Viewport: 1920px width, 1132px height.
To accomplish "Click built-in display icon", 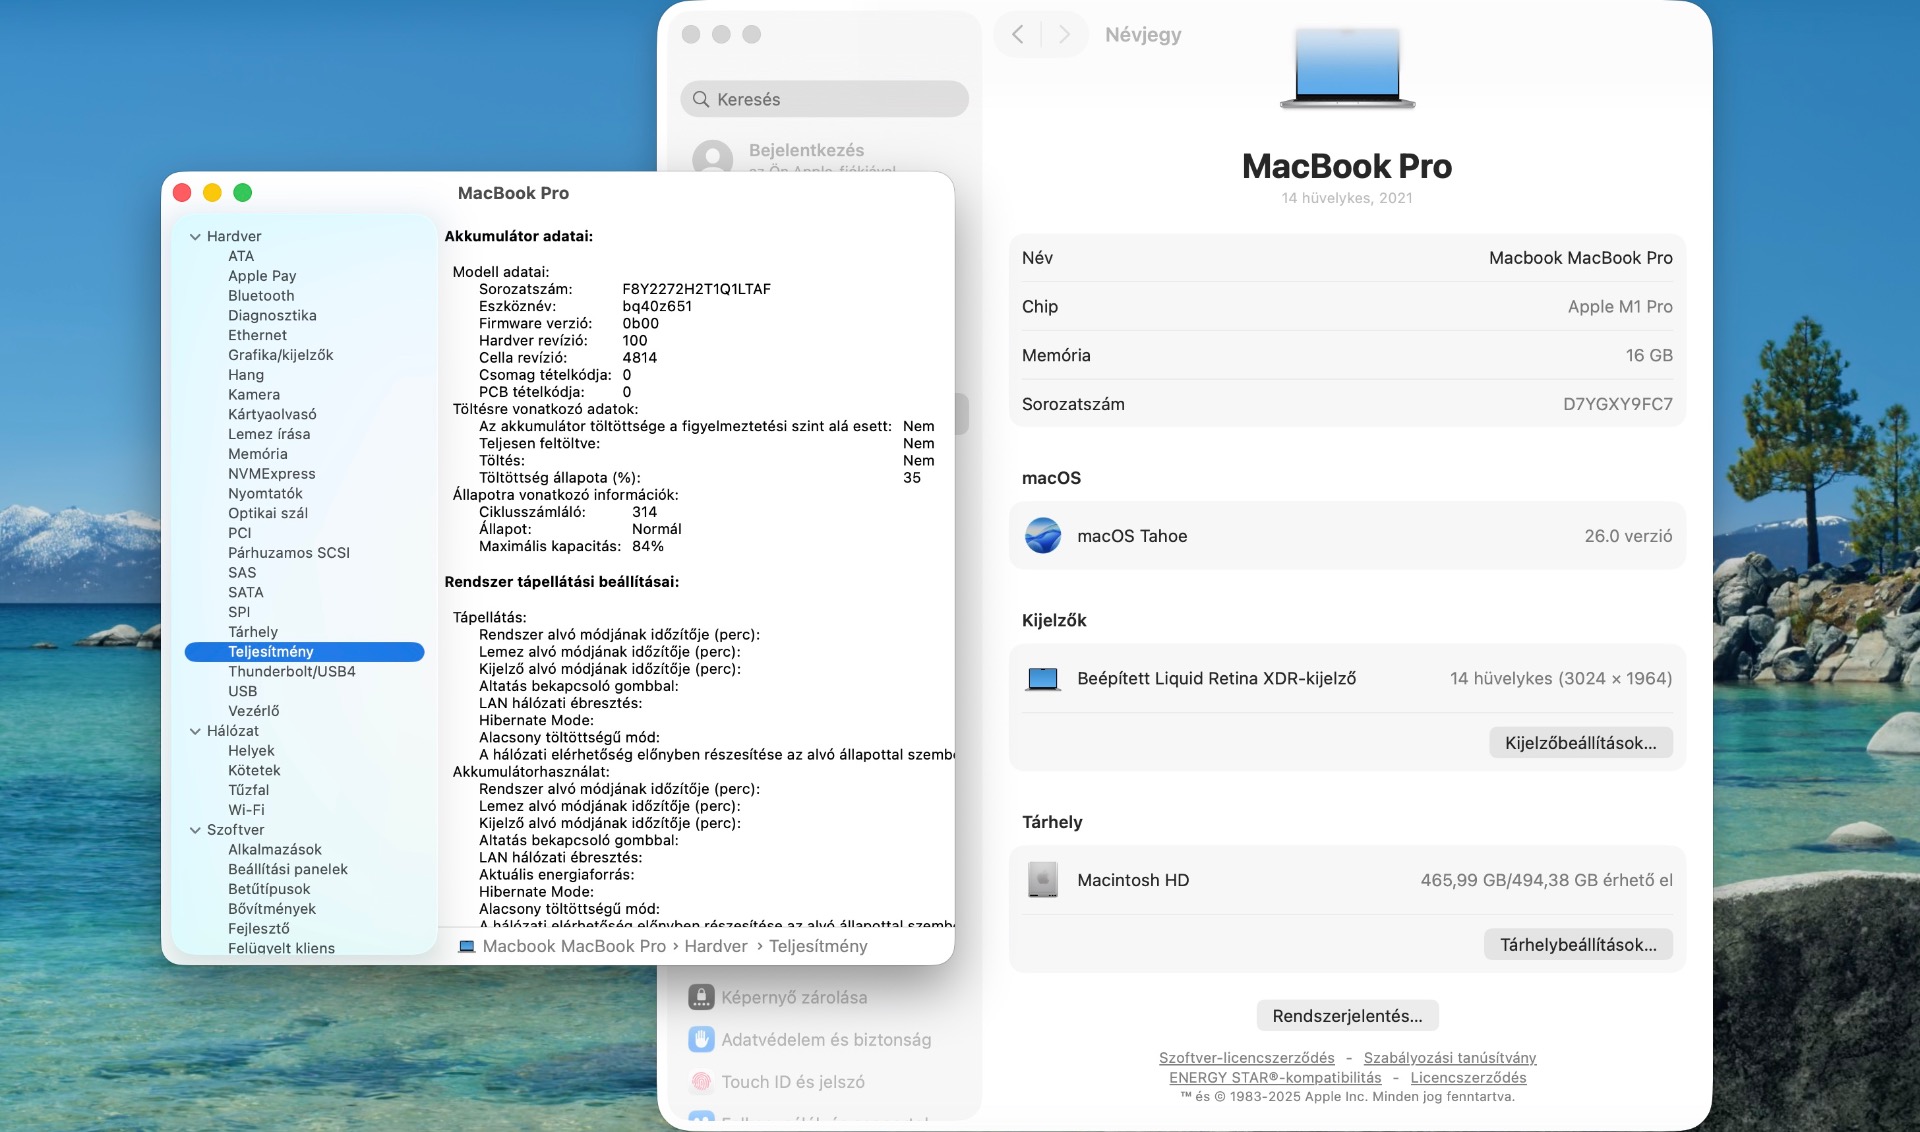I will tap(1043, 679).
